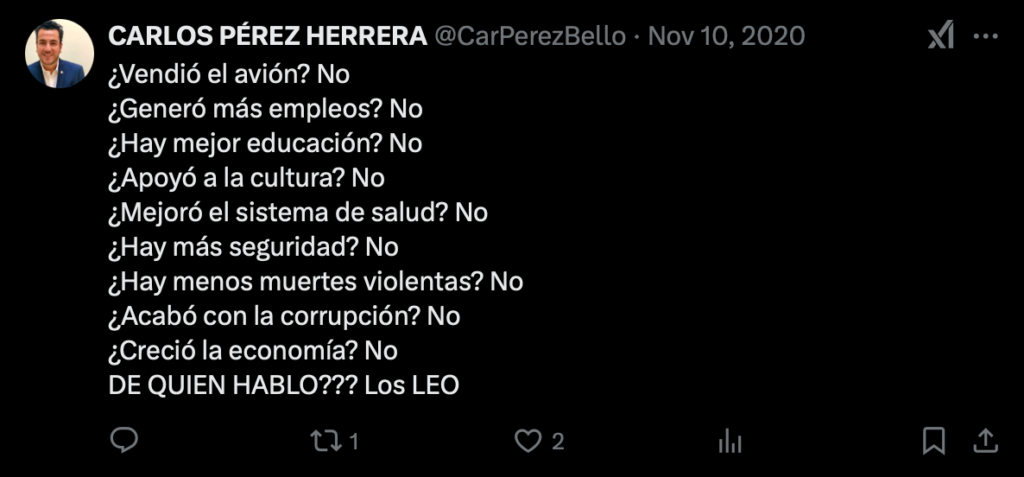1024x477 pixels.
Task: Like the tweet with the heart icon
Action: pyautogui.click(x=527, y=440)
